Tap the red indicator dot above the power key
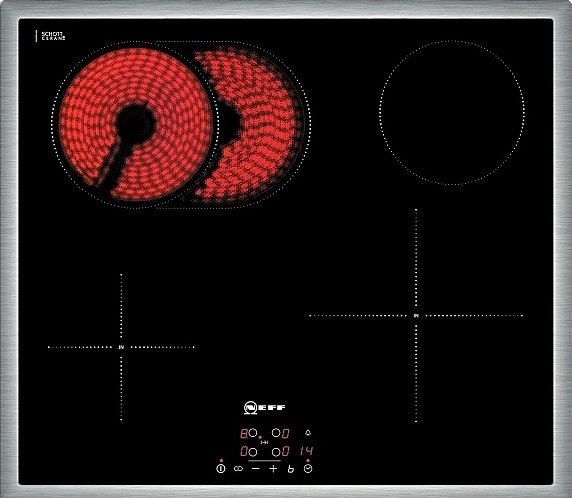This screenshot has width=572, height=498. (x=221, y=460)
